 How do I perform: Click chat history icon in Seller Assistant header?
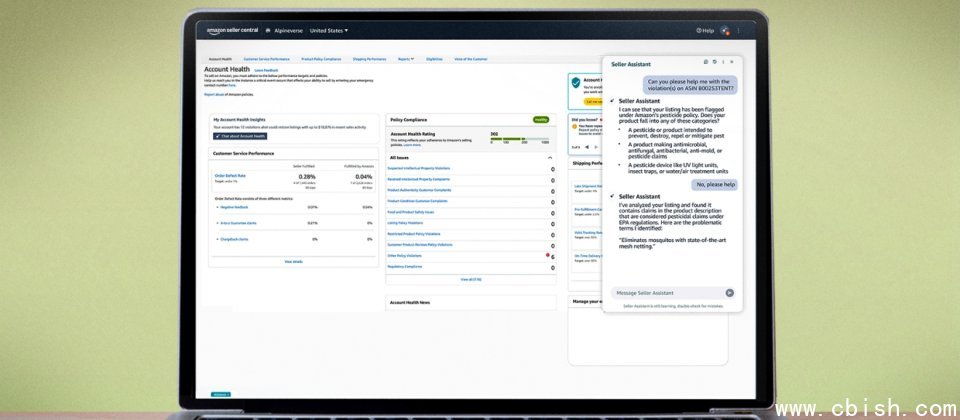(714, 62)
